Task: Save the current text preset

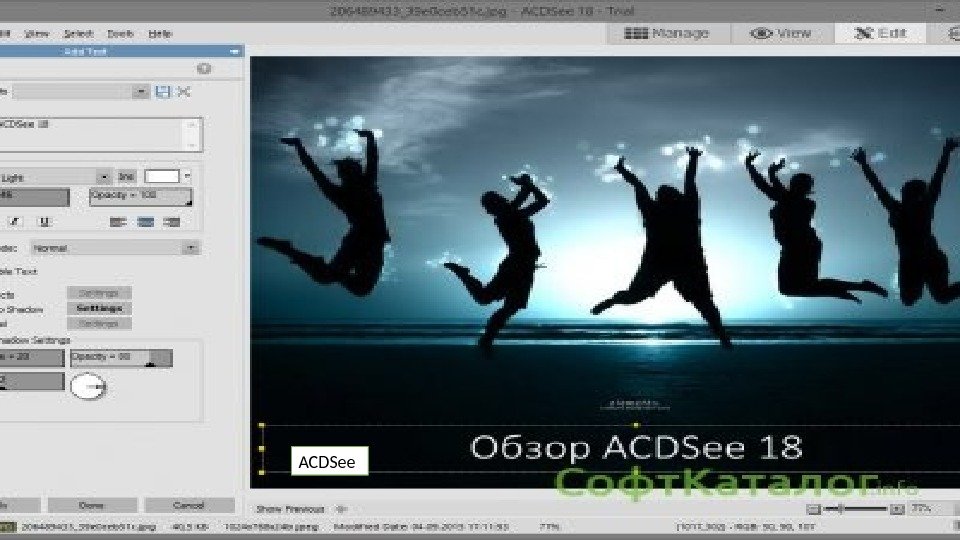Action: coord(162,92)
